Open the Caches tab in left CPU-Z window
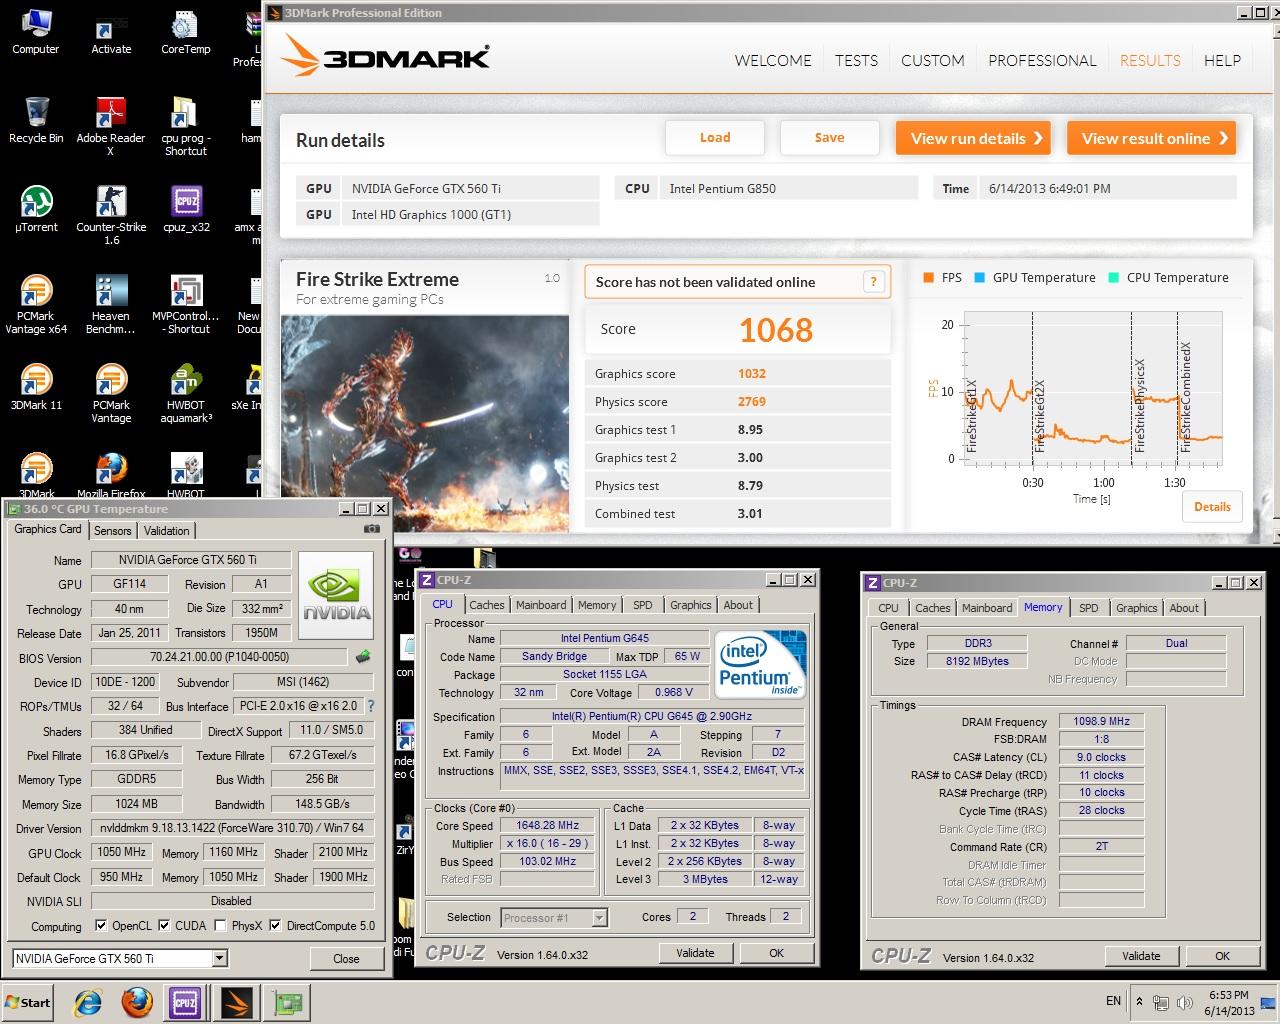This screenshot has width=1280, height=1024. tap(486, 605)
